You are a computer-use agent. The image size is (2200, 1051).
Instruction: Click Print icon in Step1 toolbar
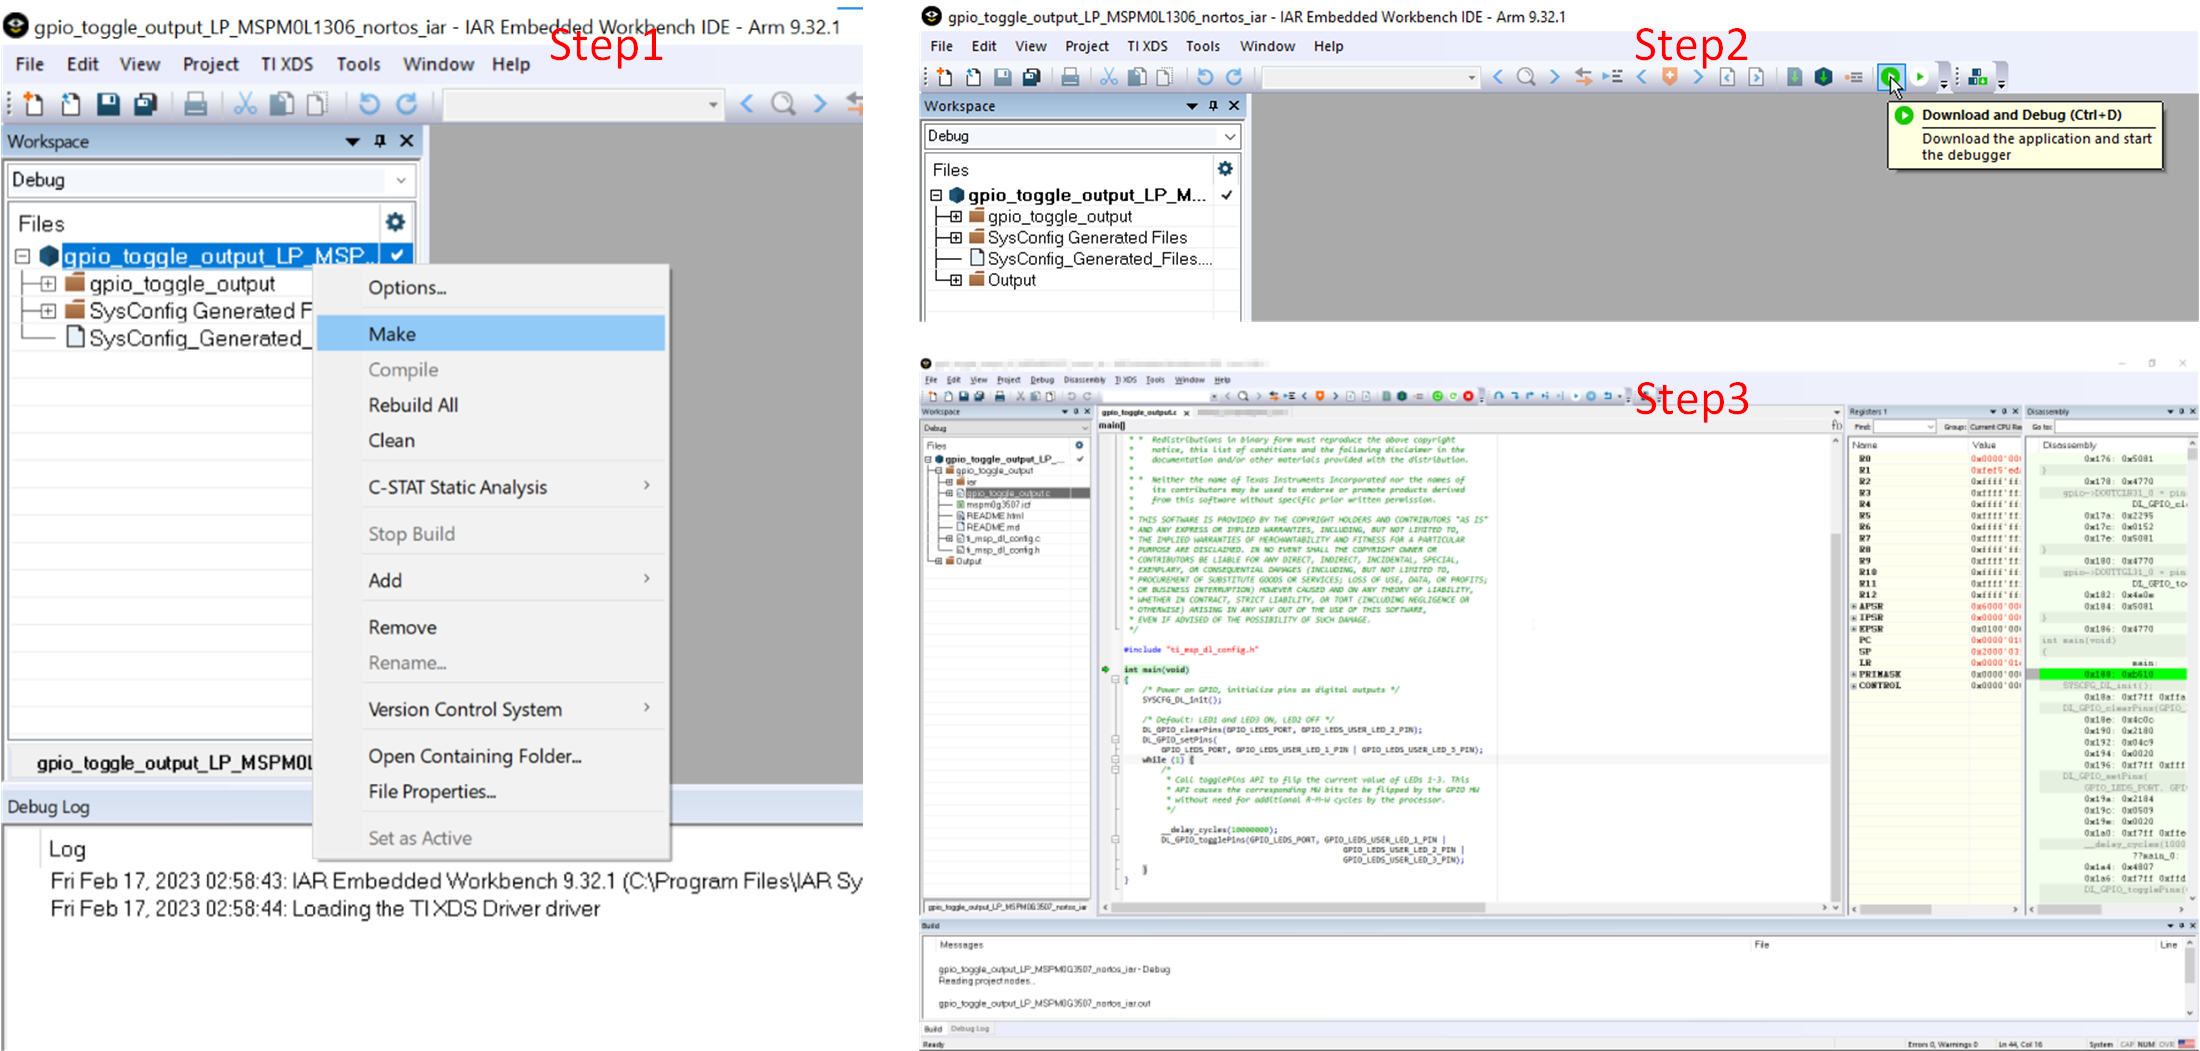(x=196, y=103)
